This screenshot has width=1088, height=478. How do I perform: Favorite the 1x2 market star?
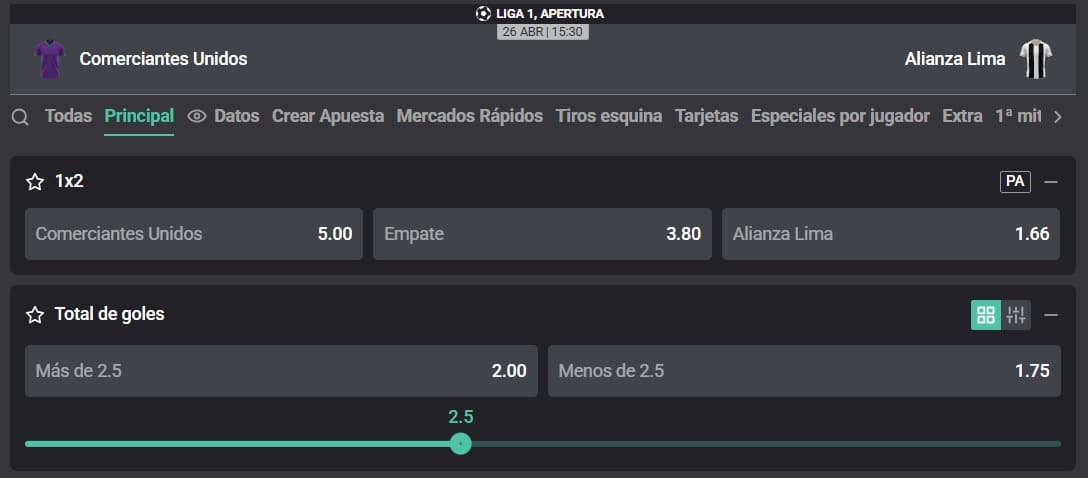pos(35,182)
